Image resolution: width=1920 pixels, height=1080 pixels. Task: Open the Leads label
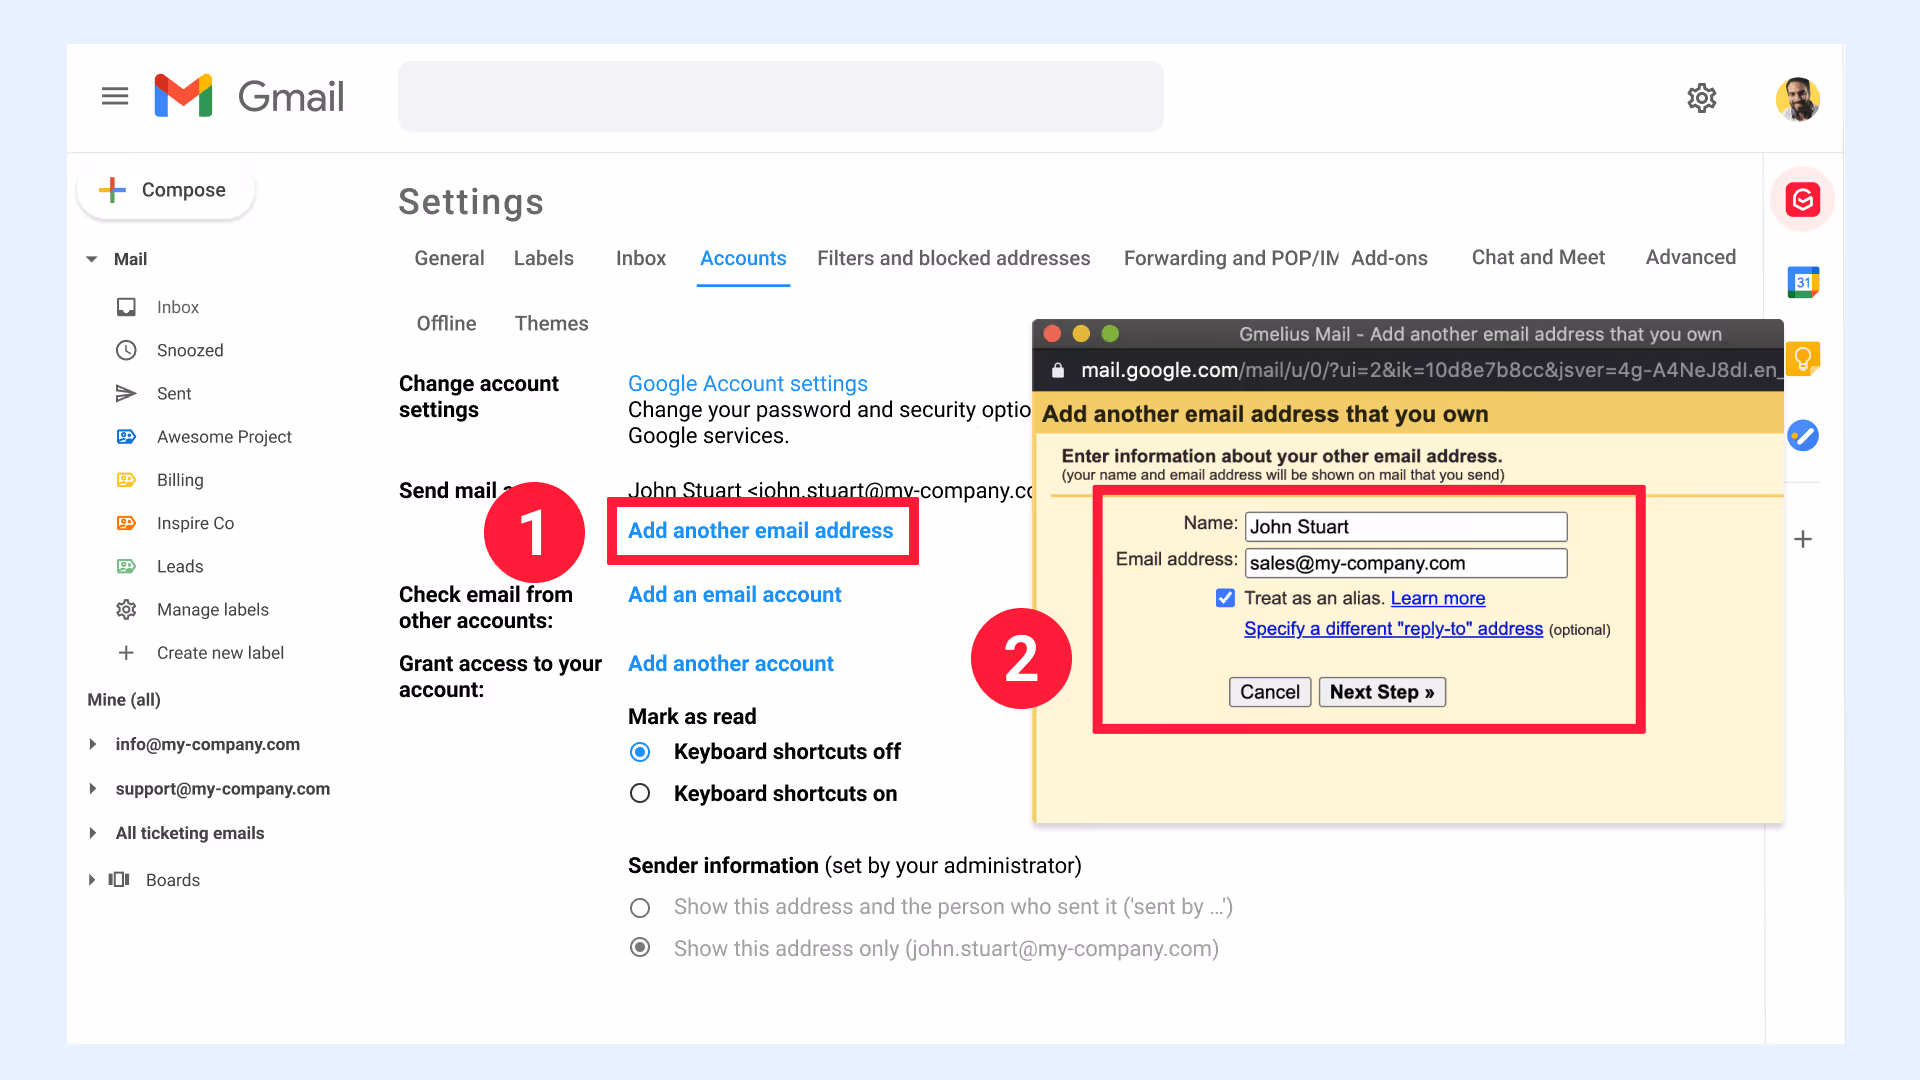(180, 566)
